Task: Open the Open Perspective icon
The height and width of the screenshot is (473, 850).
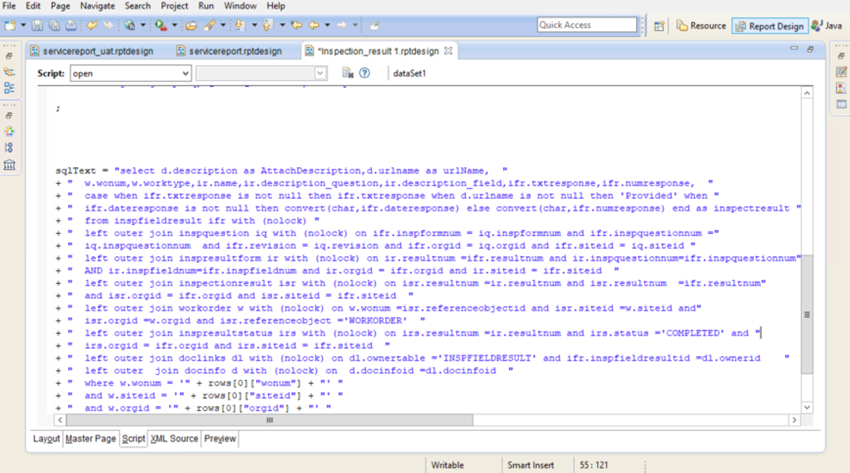Action: point(659,25)
